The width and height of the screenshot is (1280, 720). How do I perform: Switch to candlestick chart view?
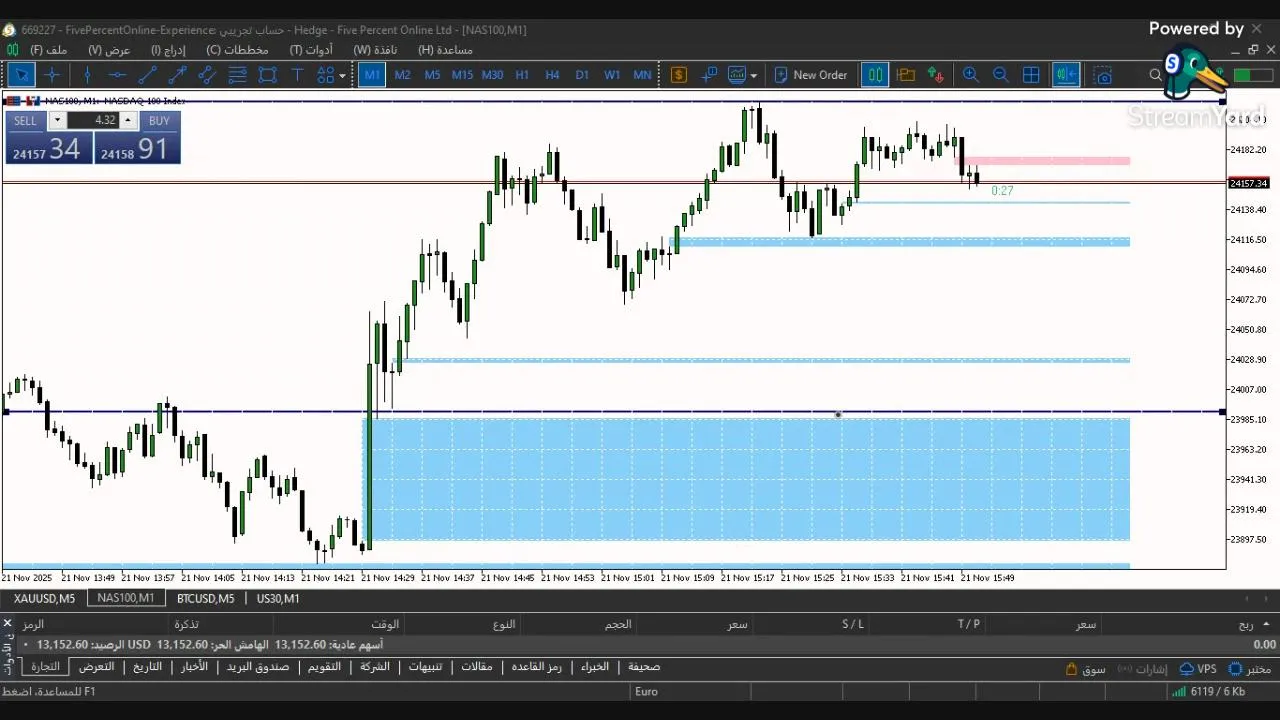[875, 75]
